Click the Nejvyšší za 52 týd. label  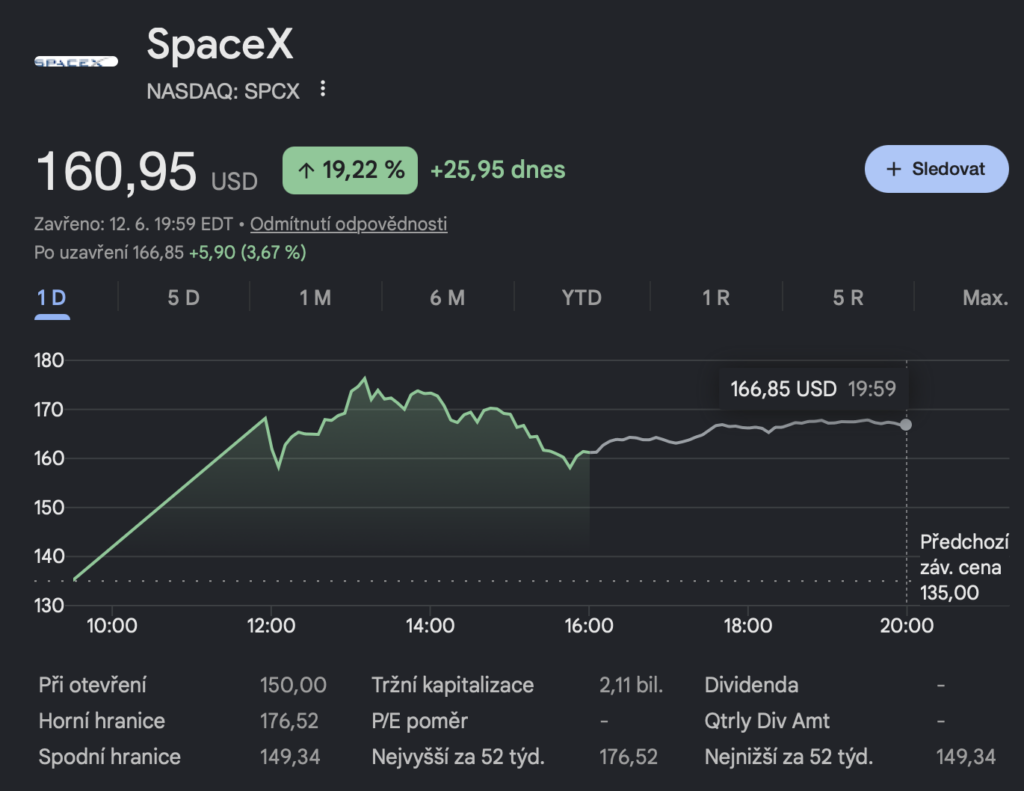point(458,757)
